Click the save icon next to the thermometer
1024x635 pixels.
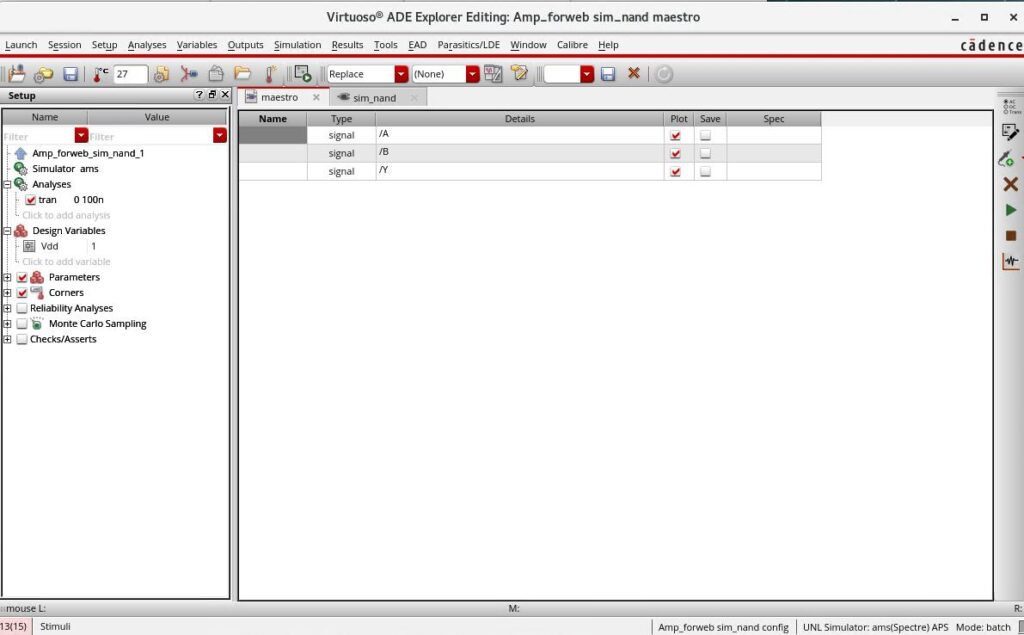(x=71, y=74)
